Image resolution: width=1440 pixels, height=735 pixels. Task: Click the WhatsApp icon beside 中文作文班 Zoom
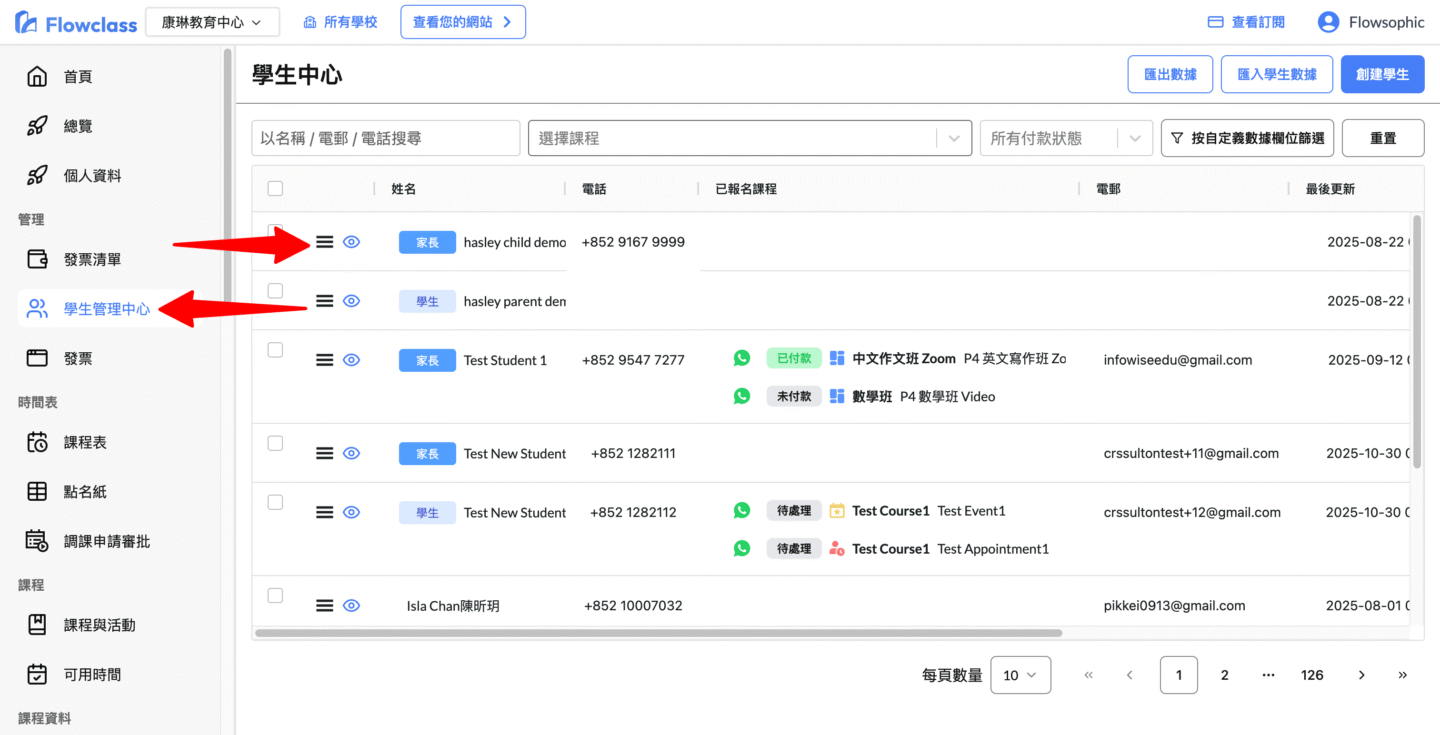coord(741,358)
